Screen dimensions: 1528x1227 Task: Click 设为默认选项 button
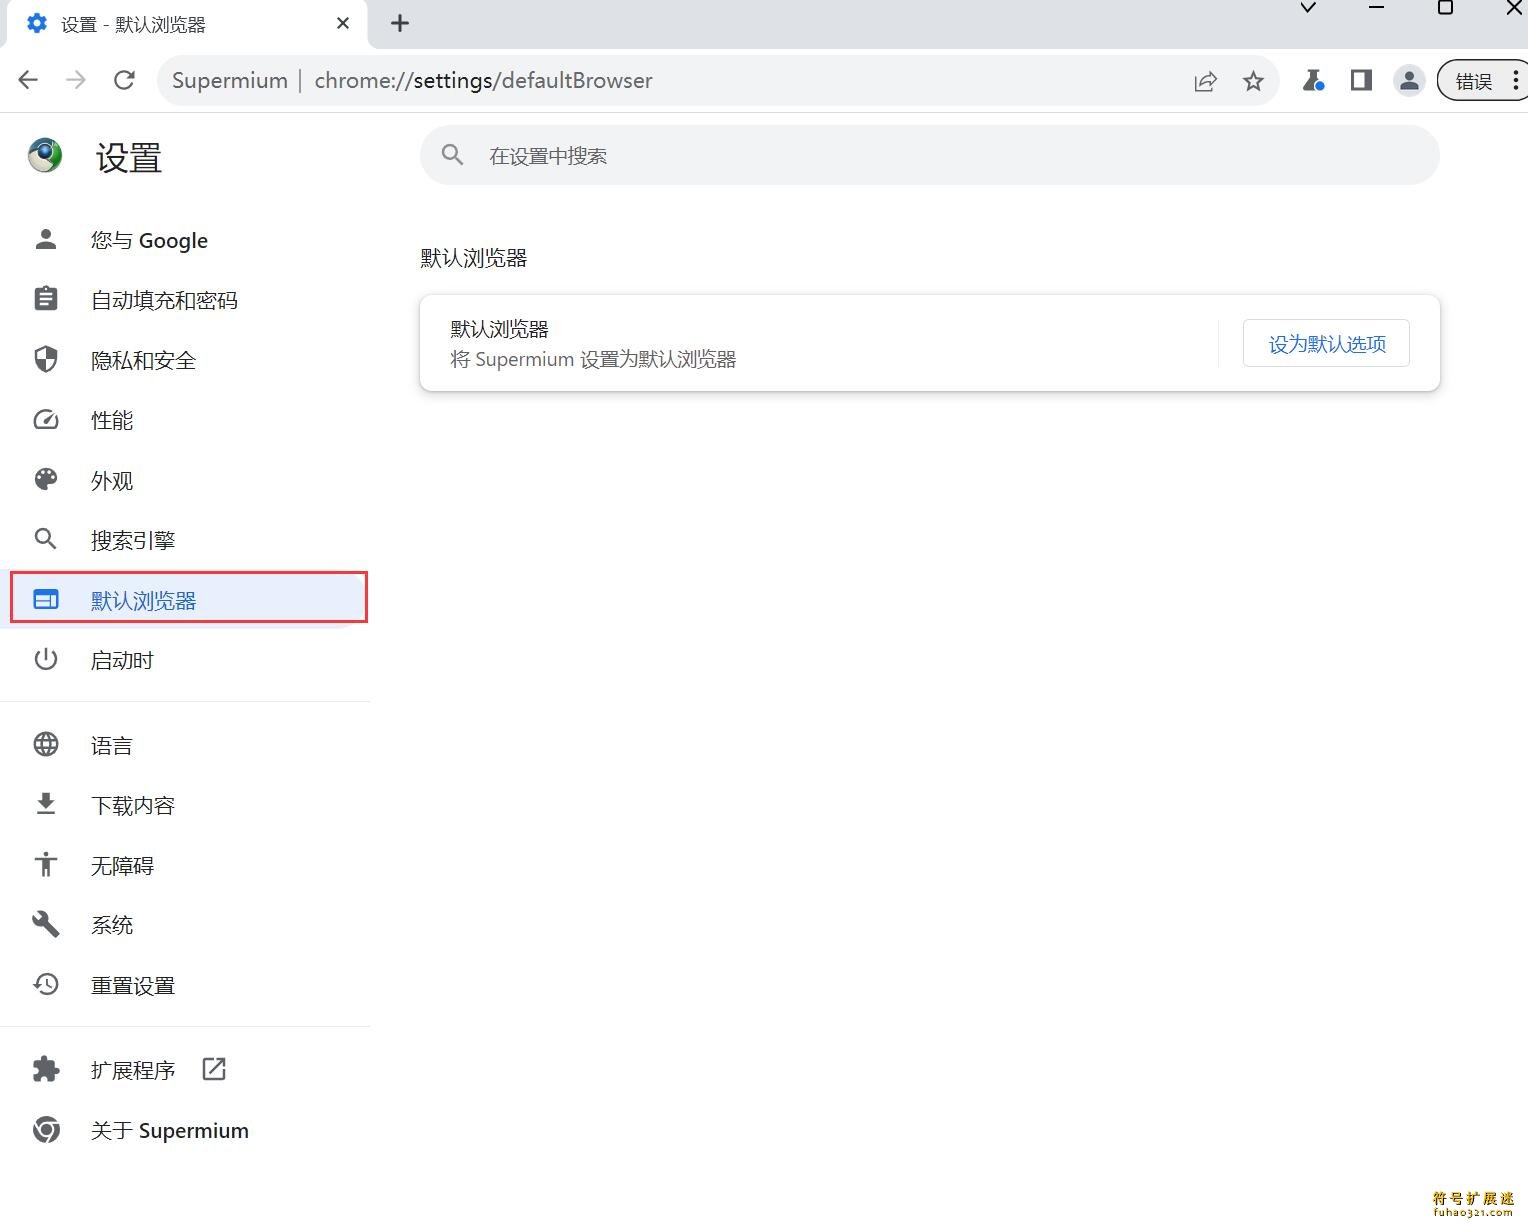click(1326, 344)
